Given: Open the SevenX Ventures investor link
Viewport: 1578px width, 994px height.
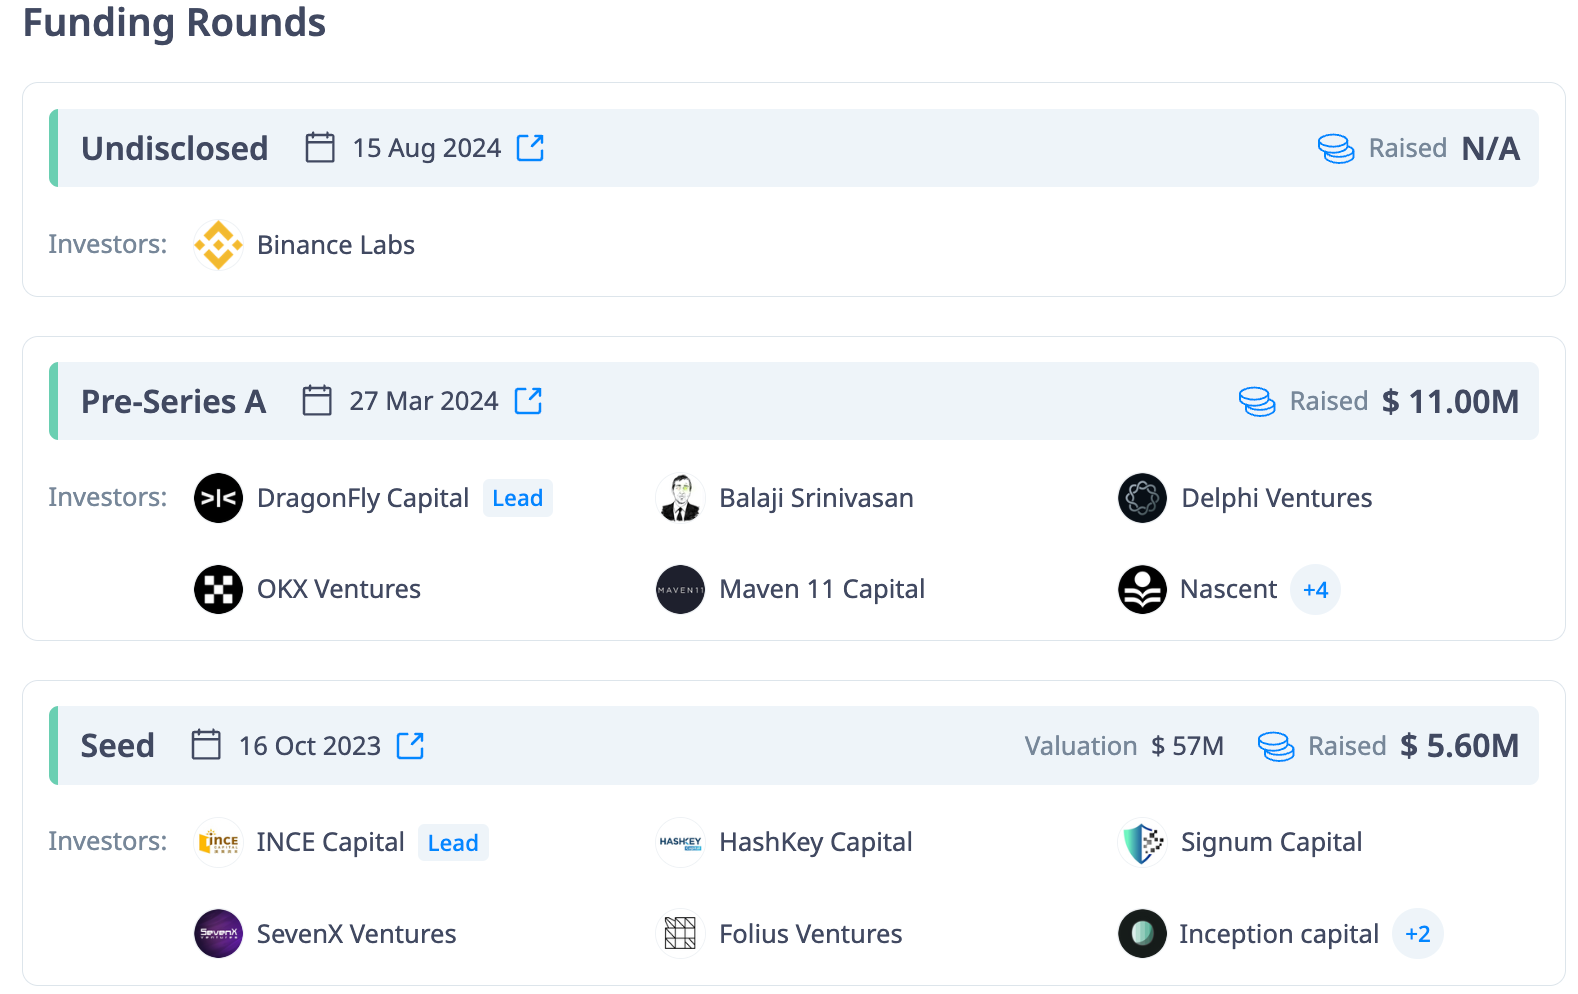Looking at the screenshot, I should tap(356, 934).
